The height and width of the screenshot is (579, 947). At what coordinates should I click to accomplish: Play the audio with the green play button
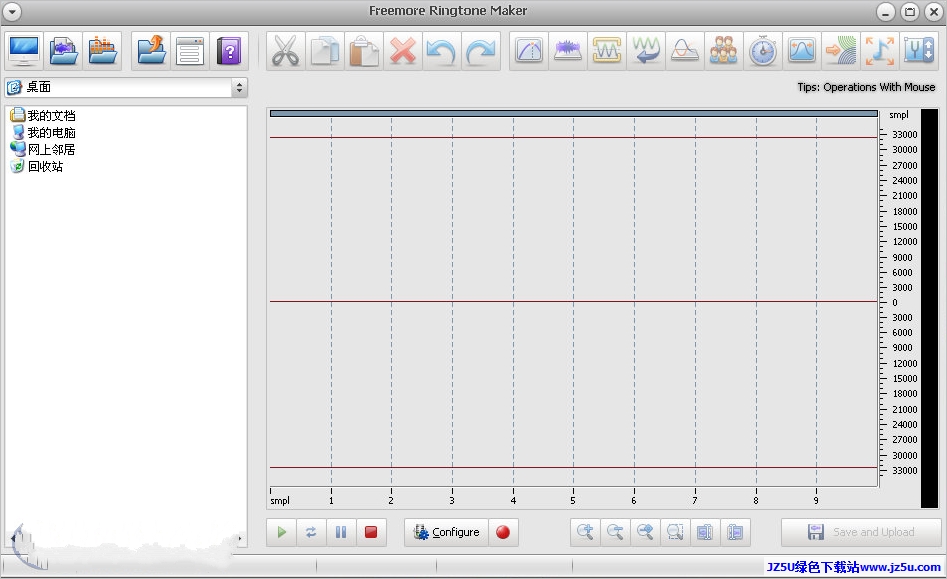(281, 532)
